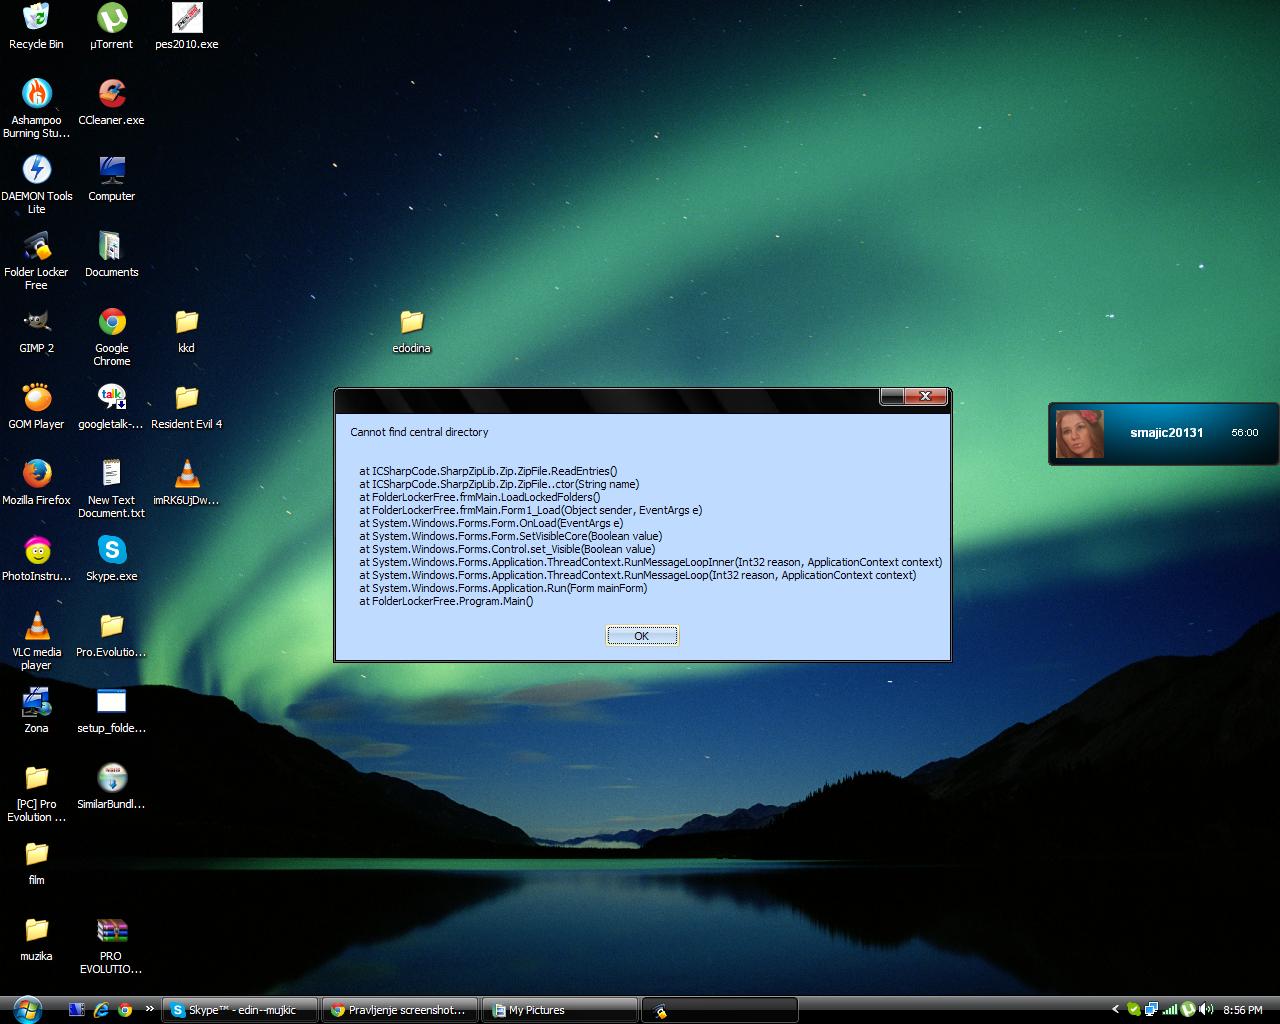Click the 'FolderLockerFree.frmMain.LoadLockedFolders()' stack line
This screenshot has height=1024, width=1280.
click(480, 497)
